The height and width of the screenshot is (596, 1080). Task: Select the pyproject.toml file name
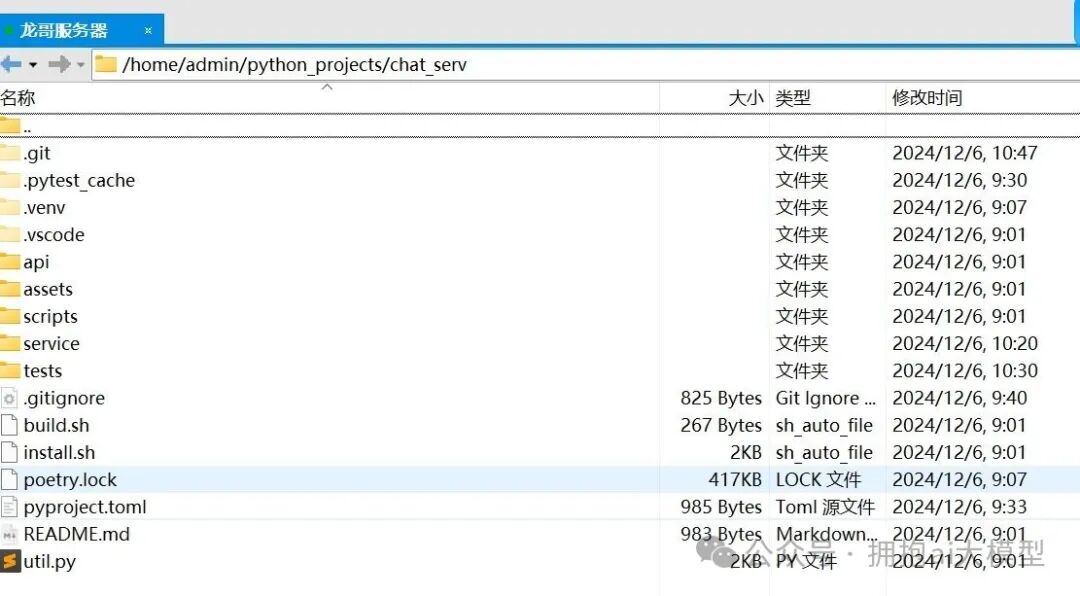pos(85,508)
